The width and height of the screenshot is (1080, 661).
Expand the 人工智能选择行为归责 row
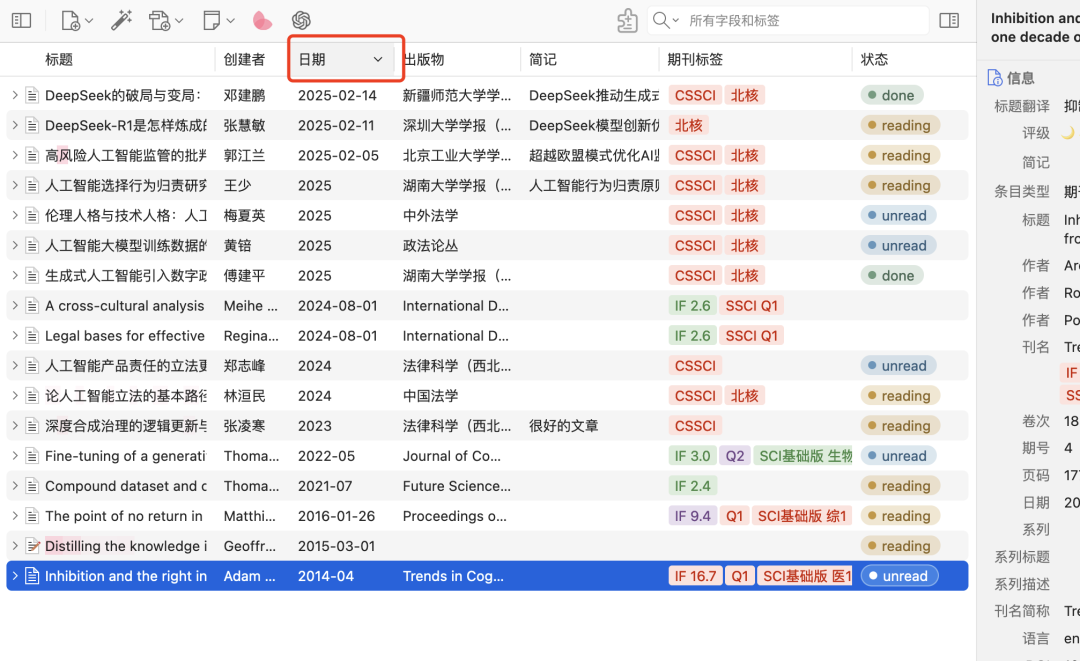(x=14, y=185)
